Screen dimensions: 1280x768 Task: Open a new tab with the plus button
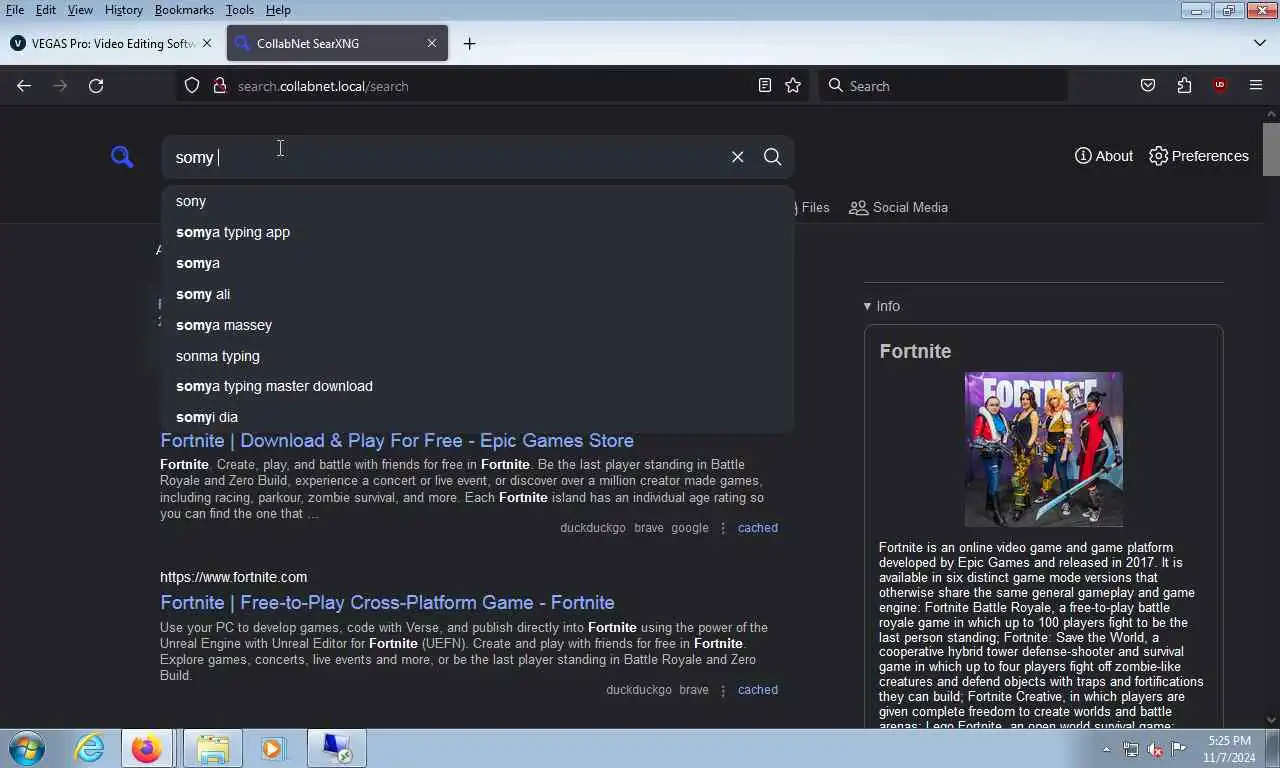[x=469, y=43]
